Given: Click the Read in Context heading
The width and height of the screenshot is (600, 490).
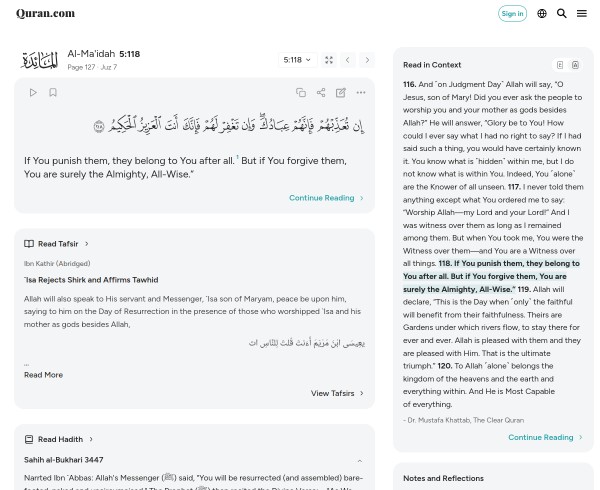Looking at the screenshot, I should [x=432, y=65].
